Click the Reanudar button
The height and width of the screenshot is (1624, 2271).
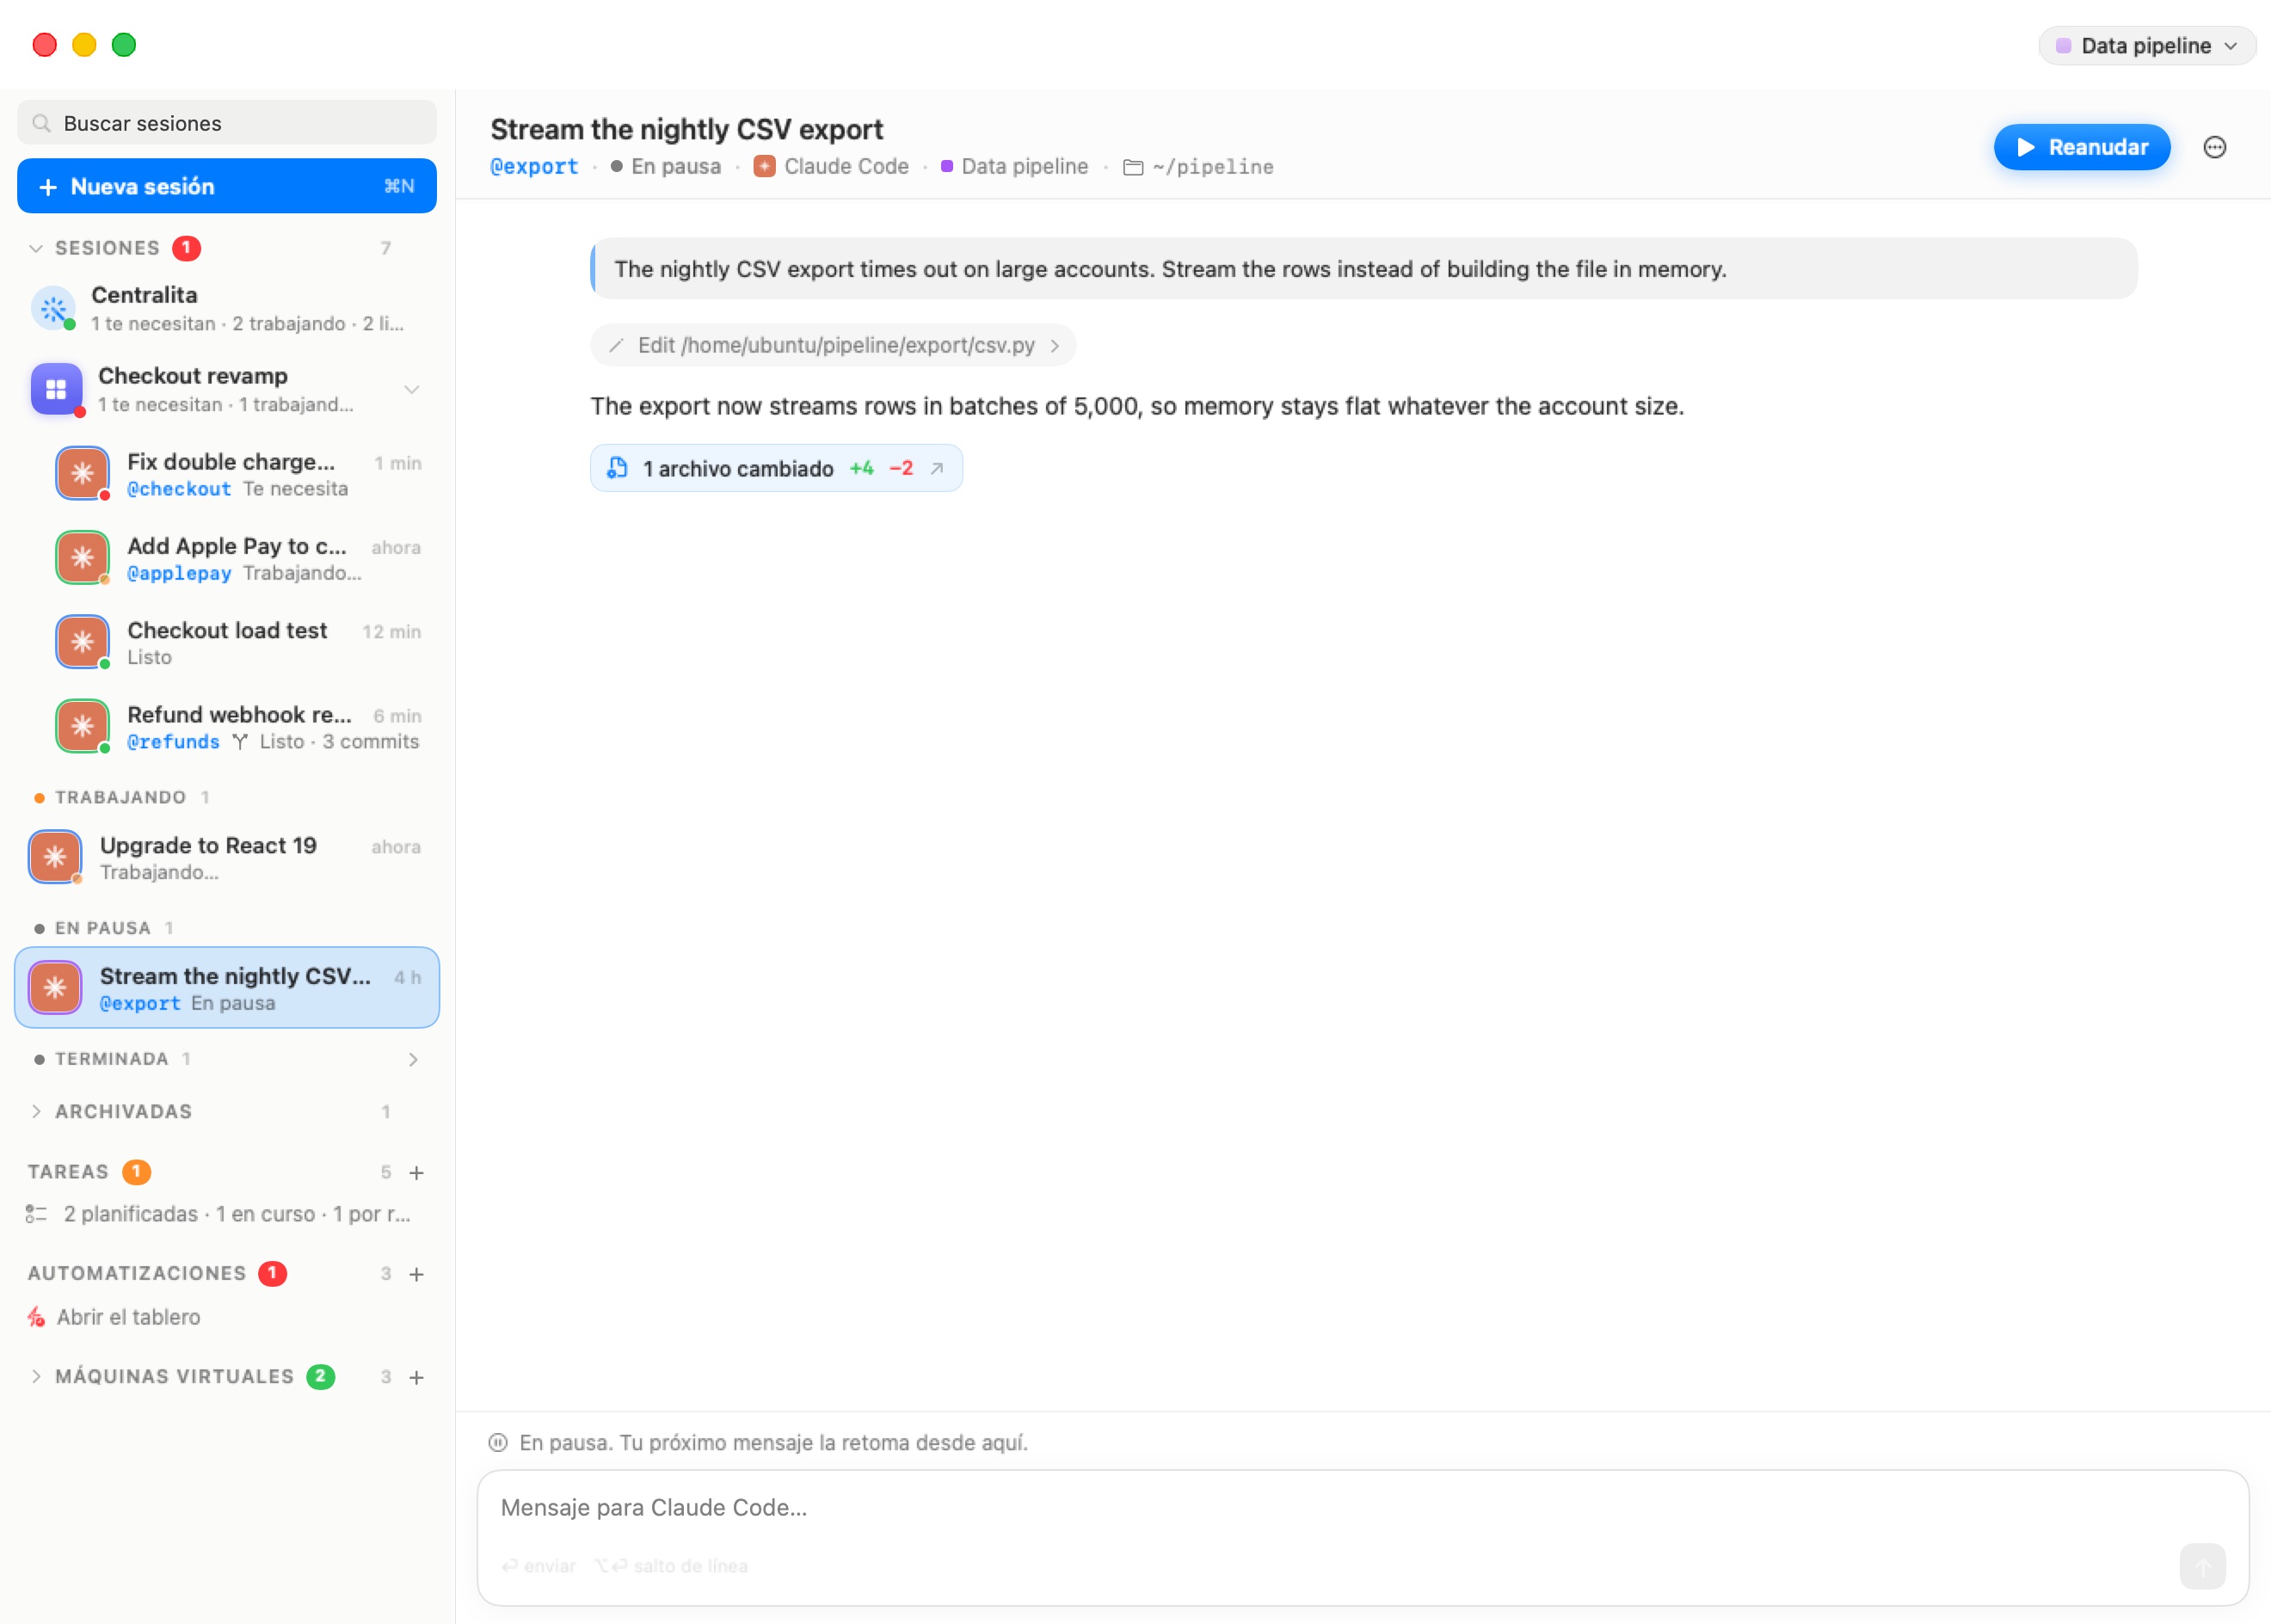[2082, 147]
